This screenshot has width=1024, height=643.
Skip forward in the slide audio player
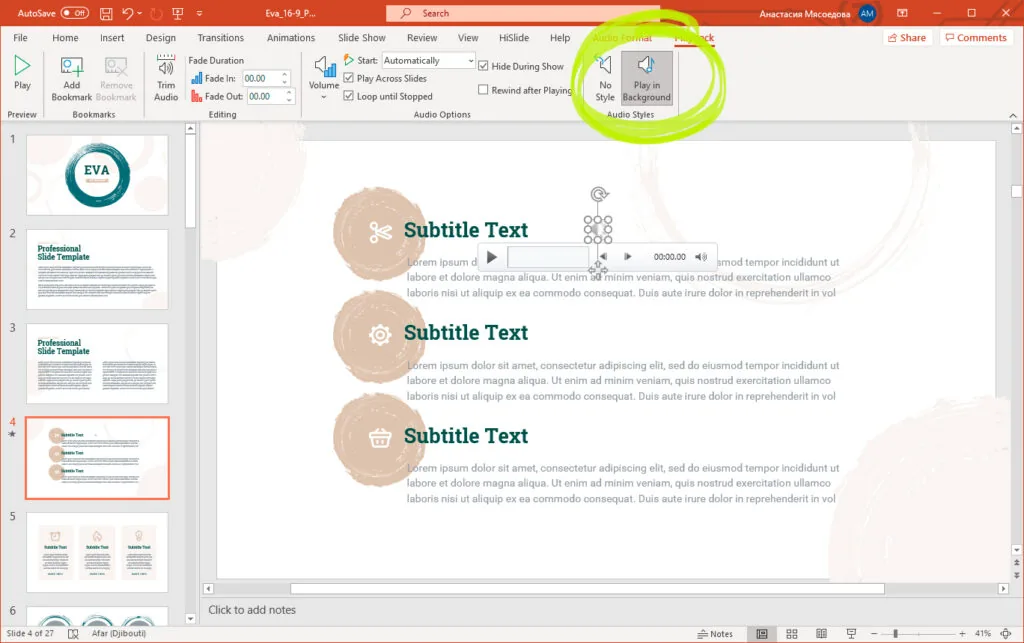click(628, 257)
